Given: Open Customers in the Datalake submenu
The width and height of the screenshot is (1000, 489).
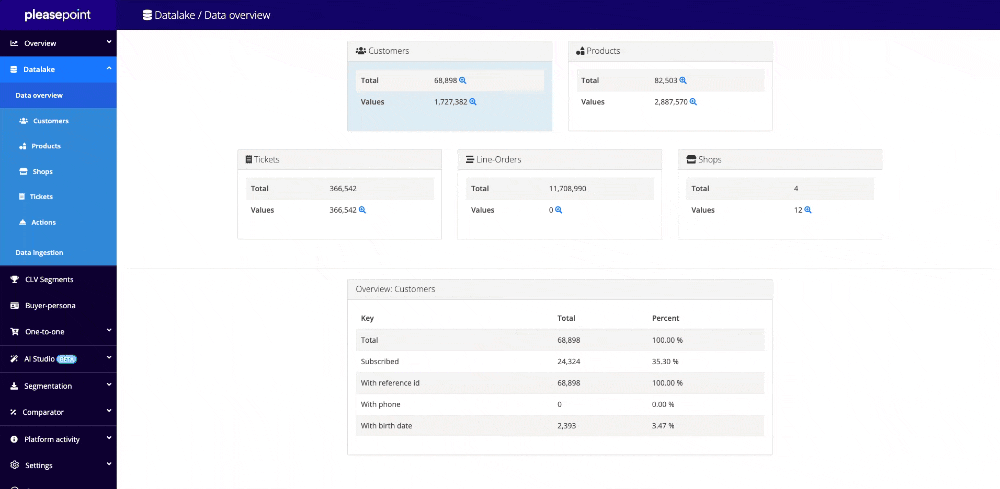Looking at the screenshot, I should click(50, 121).
